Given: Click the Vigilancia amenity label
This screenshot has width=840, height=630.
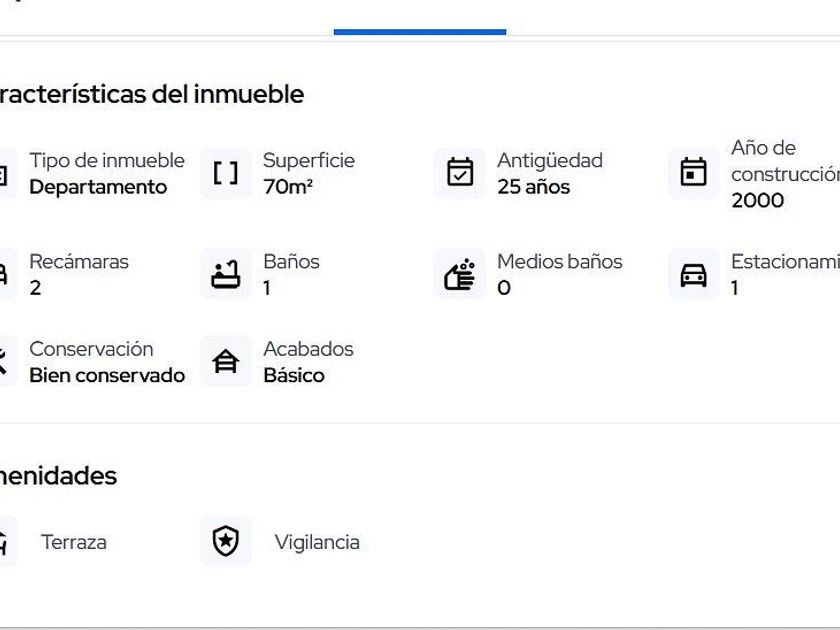Looking at the screenshot, I should [317, 542].
